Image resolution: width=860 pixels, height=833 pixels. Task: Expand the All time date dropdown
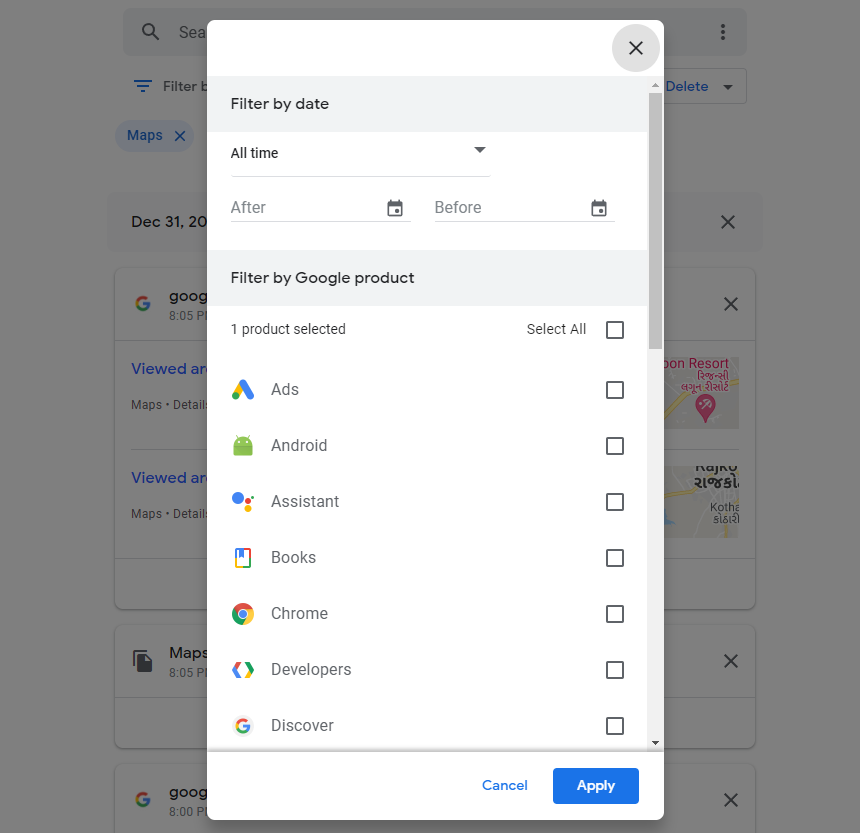click(360, 154)
